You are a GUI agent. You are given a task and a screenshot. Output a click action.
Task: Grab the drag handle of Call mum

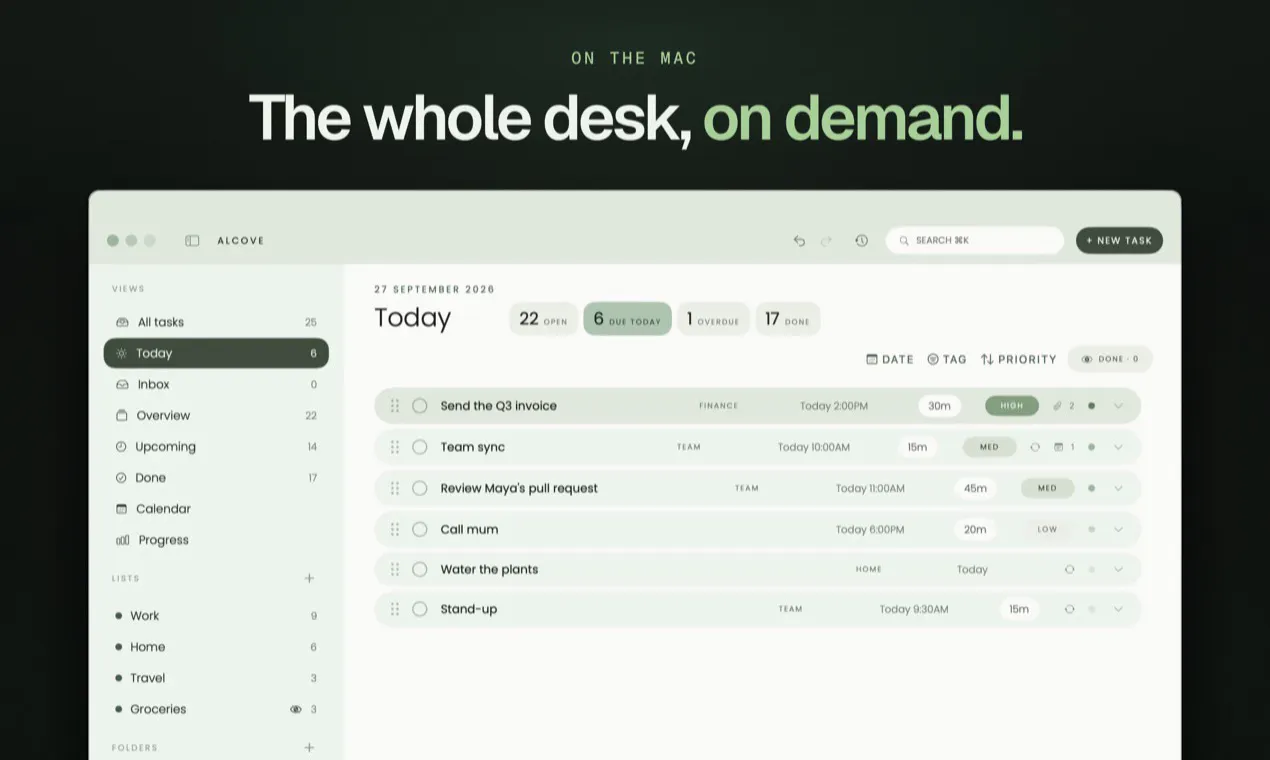click(395, 529)
